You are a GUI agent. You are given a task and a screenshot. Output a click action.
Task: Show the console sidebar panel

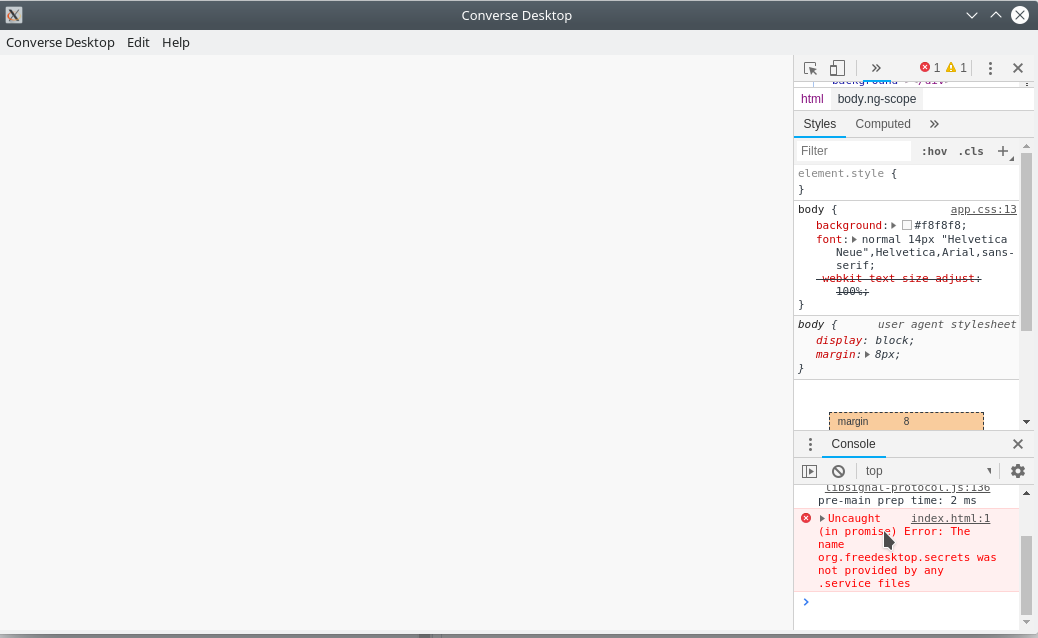click(x=810, y=470)
